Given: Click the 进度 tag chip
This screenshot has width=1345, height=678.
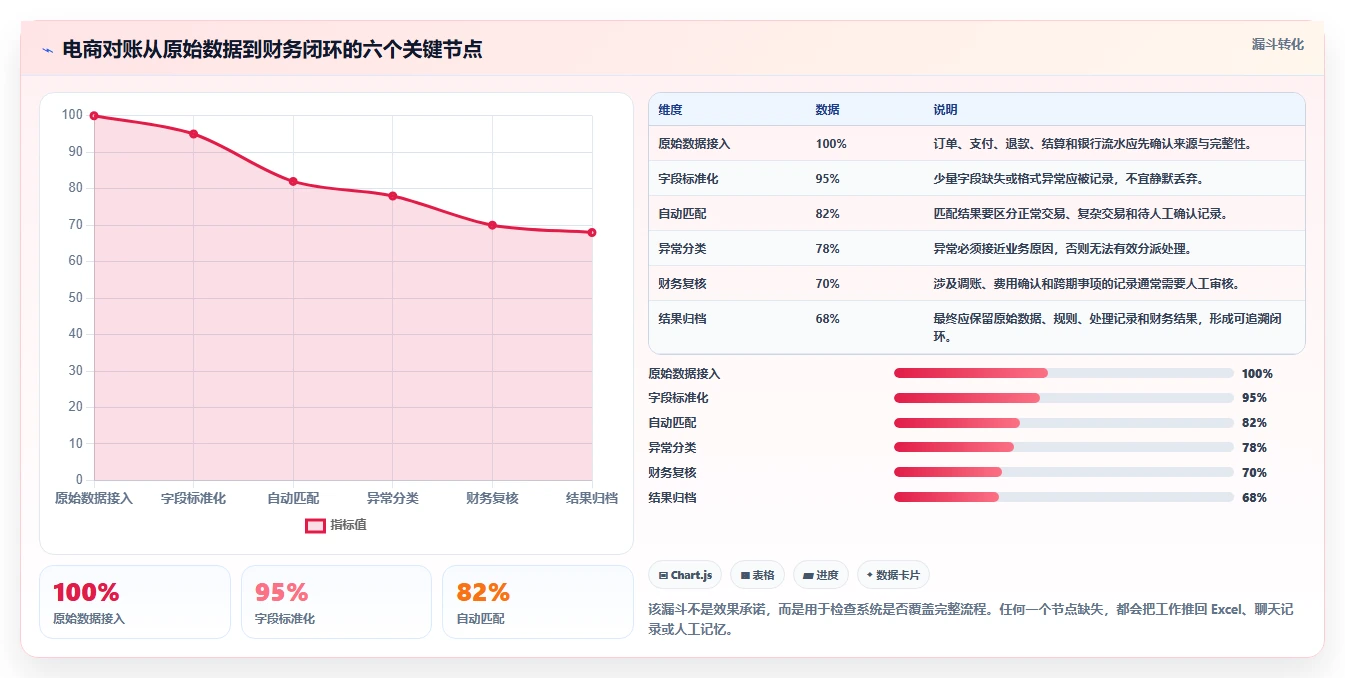Looking at the screenshot, I should click(821, 575).
